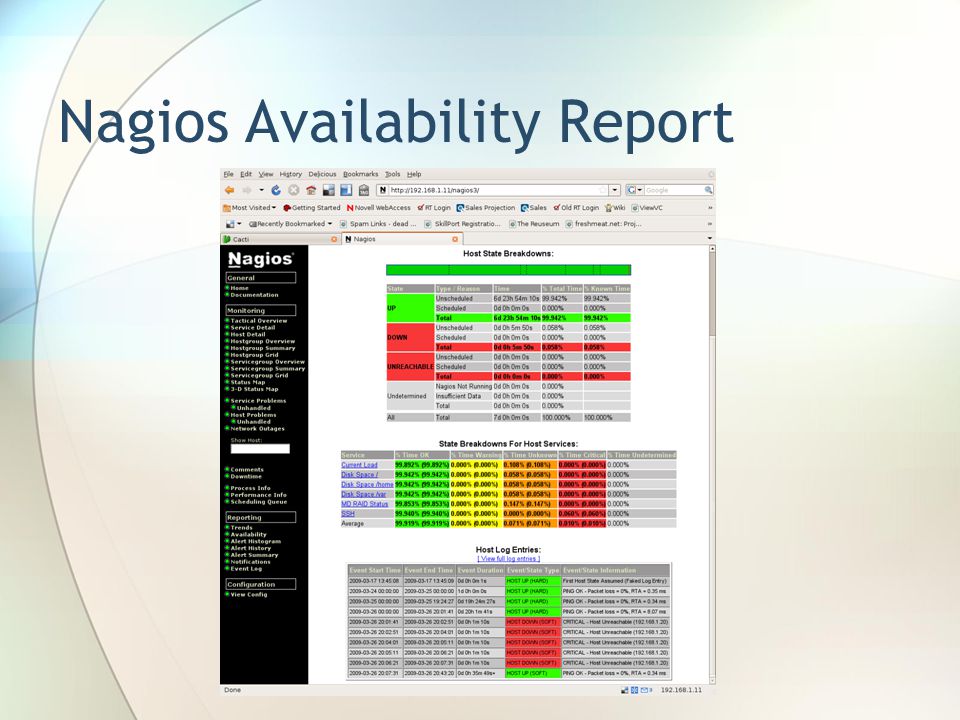
Task: Click the search magnifier icon
Action: 708,190
